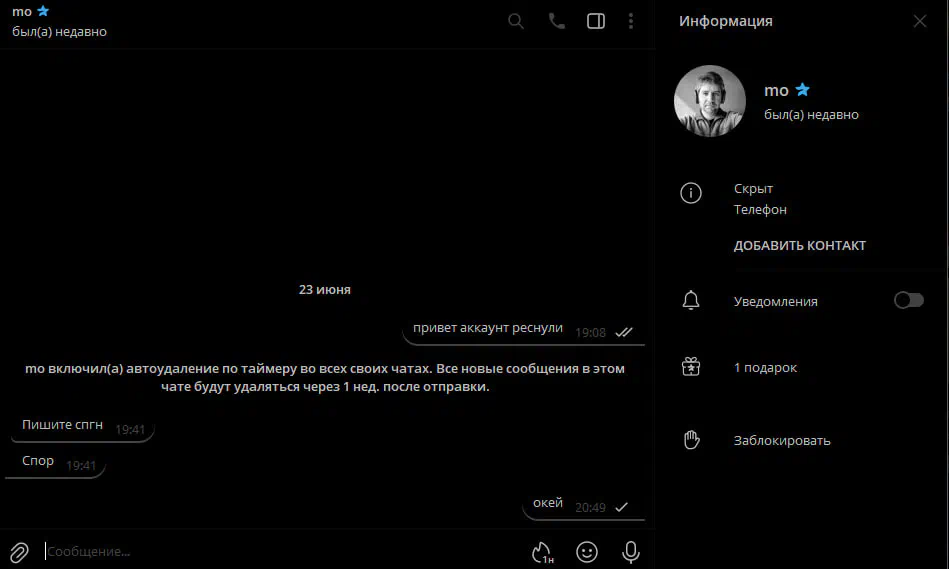
Task: Toggle the Уведомления switch
Action: click(x=908, y=300)
